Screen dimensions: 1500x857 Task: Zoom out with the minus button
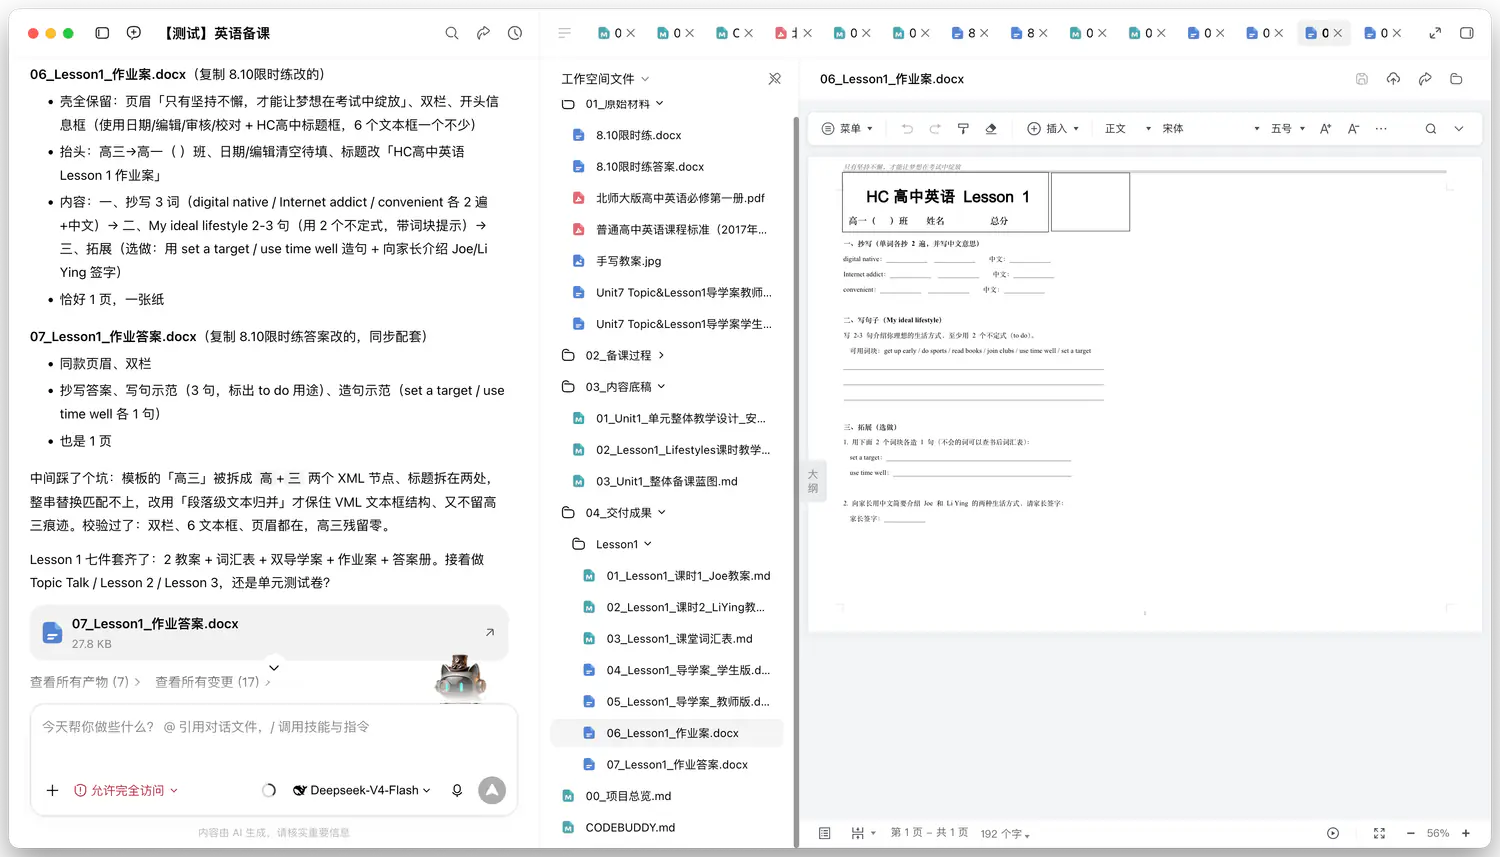1411,833
